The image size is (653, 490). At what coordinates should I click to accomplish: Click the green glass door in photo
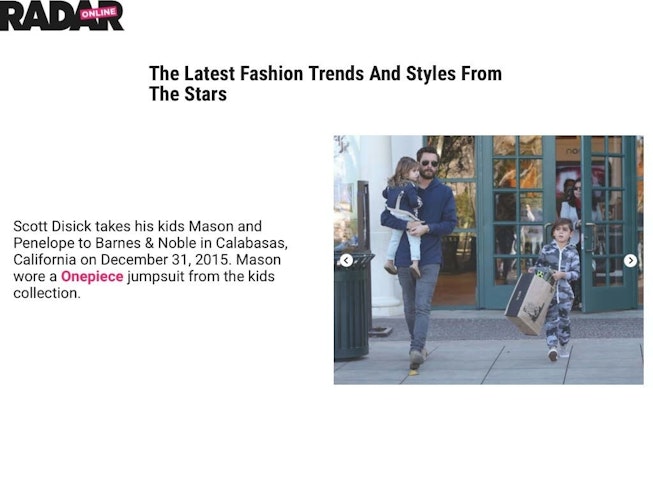click(516, 221)
